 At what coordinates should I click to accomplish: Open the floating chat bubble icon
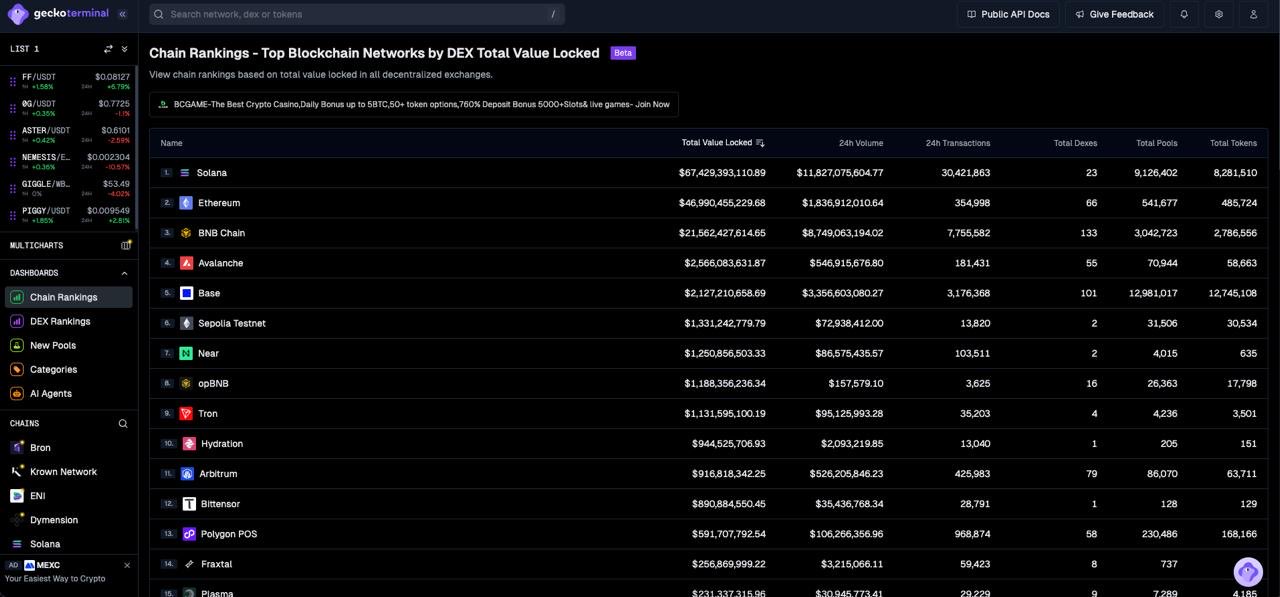(x=1247, y=571)
